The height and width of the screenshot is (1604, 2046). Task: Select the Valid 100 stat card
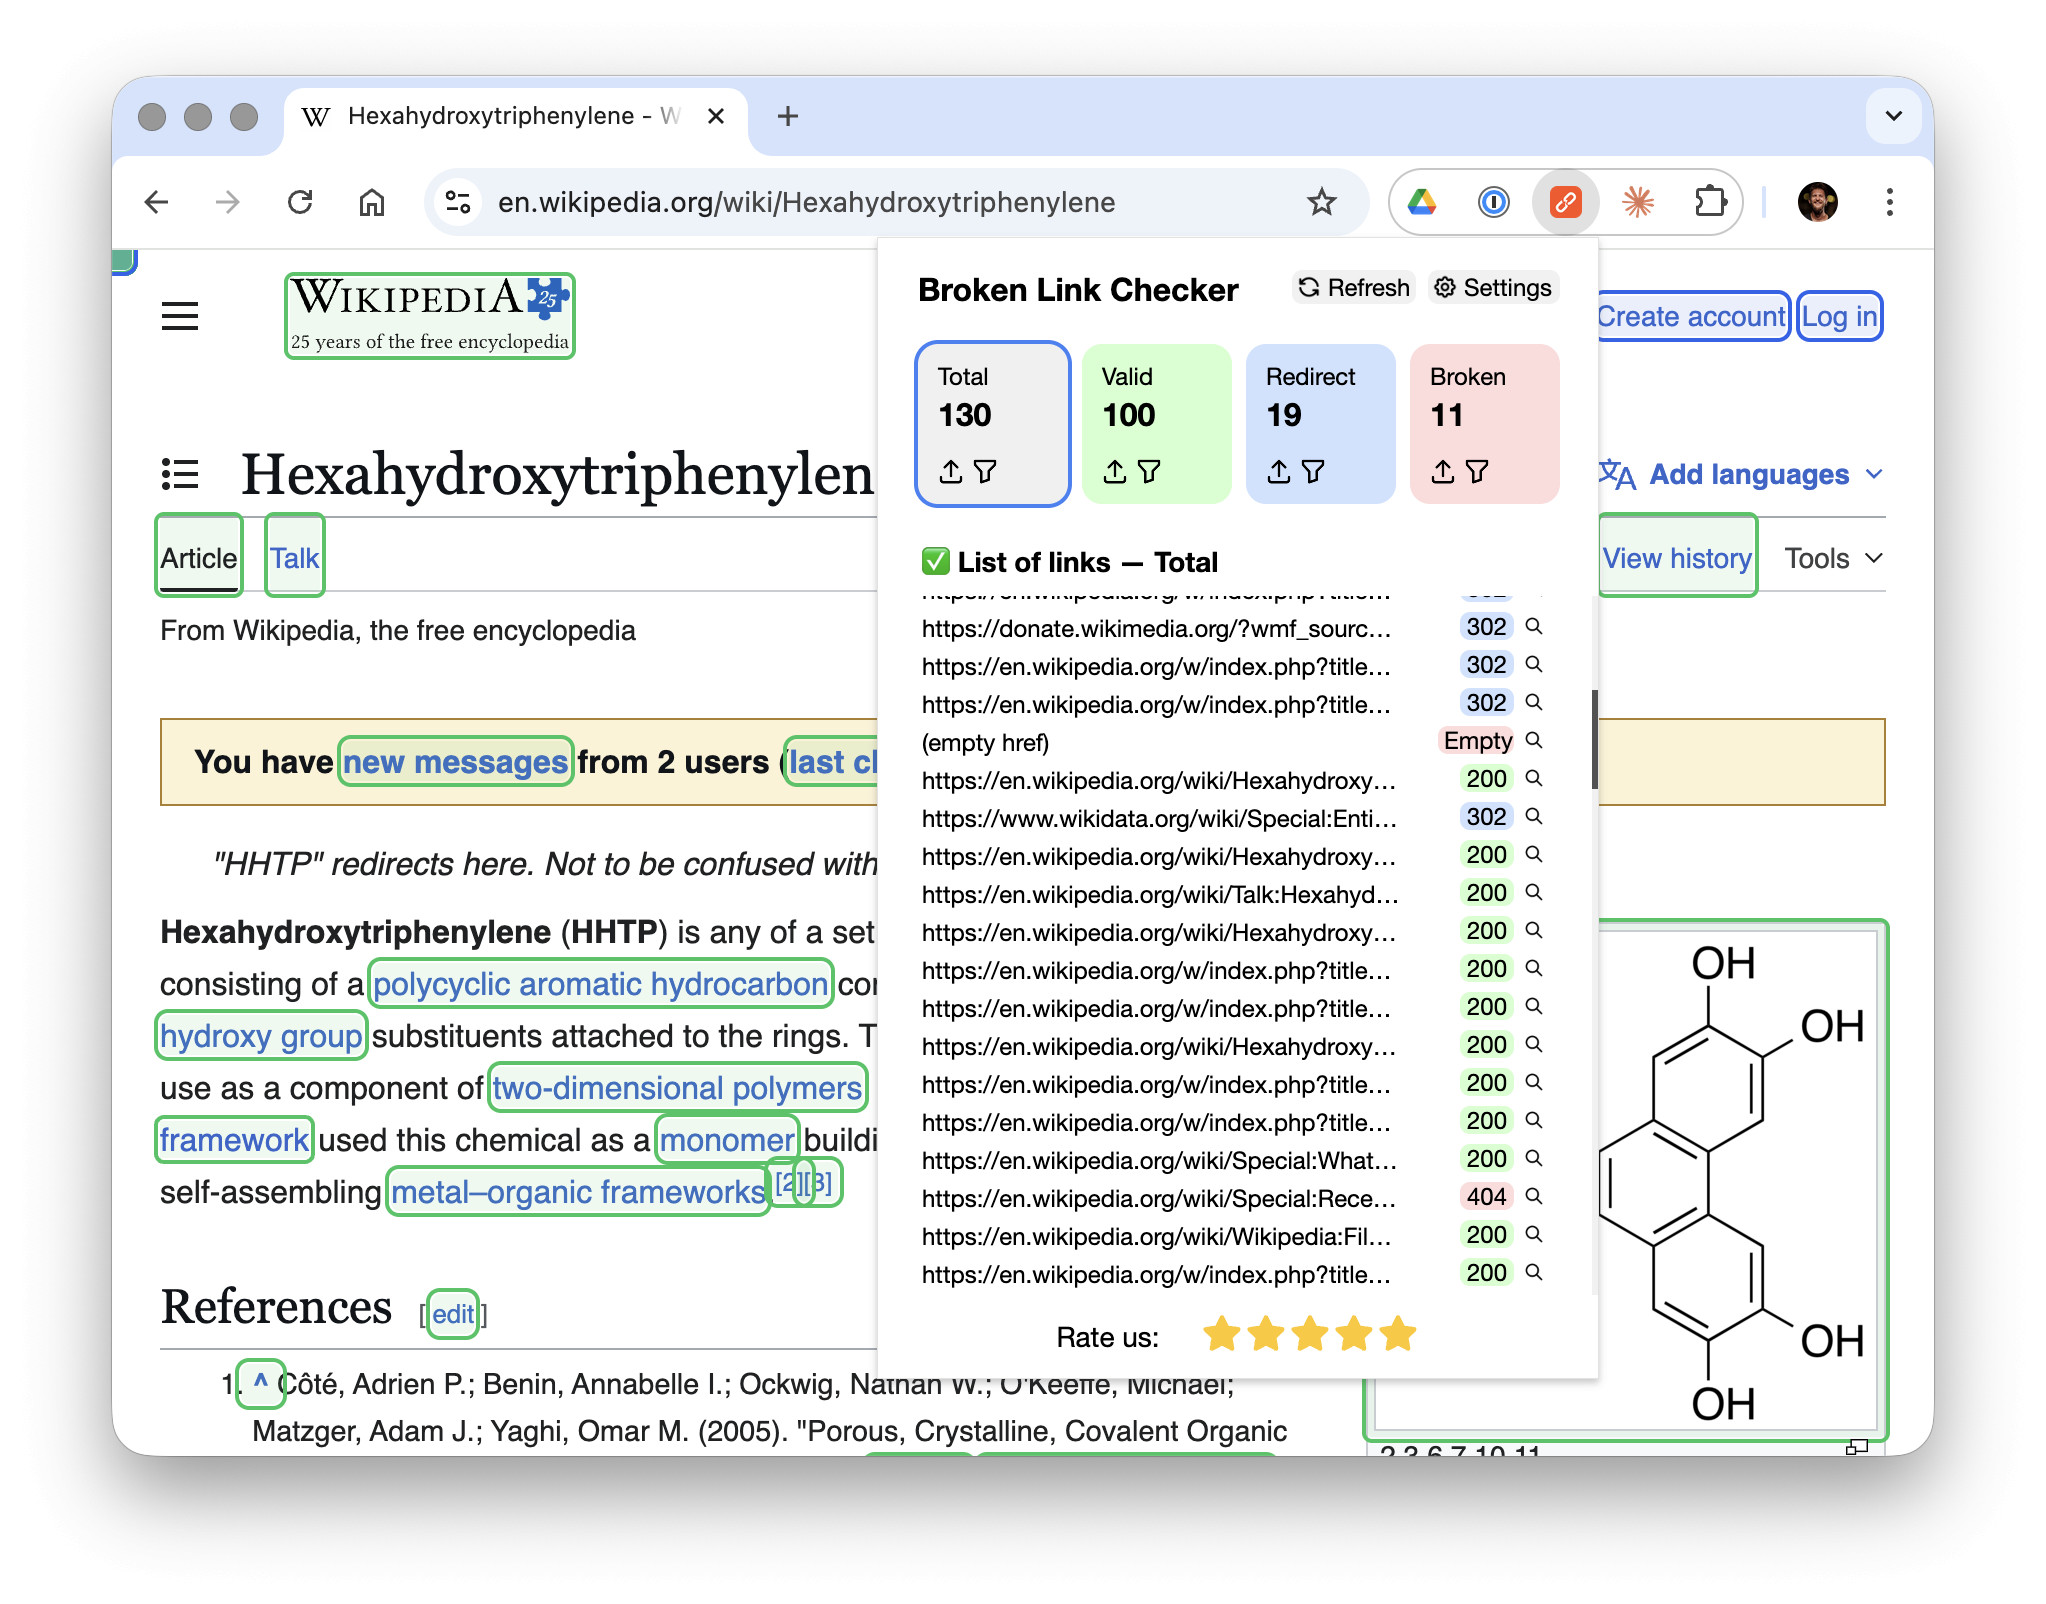pyautogui.click(x=1156, y=423)
